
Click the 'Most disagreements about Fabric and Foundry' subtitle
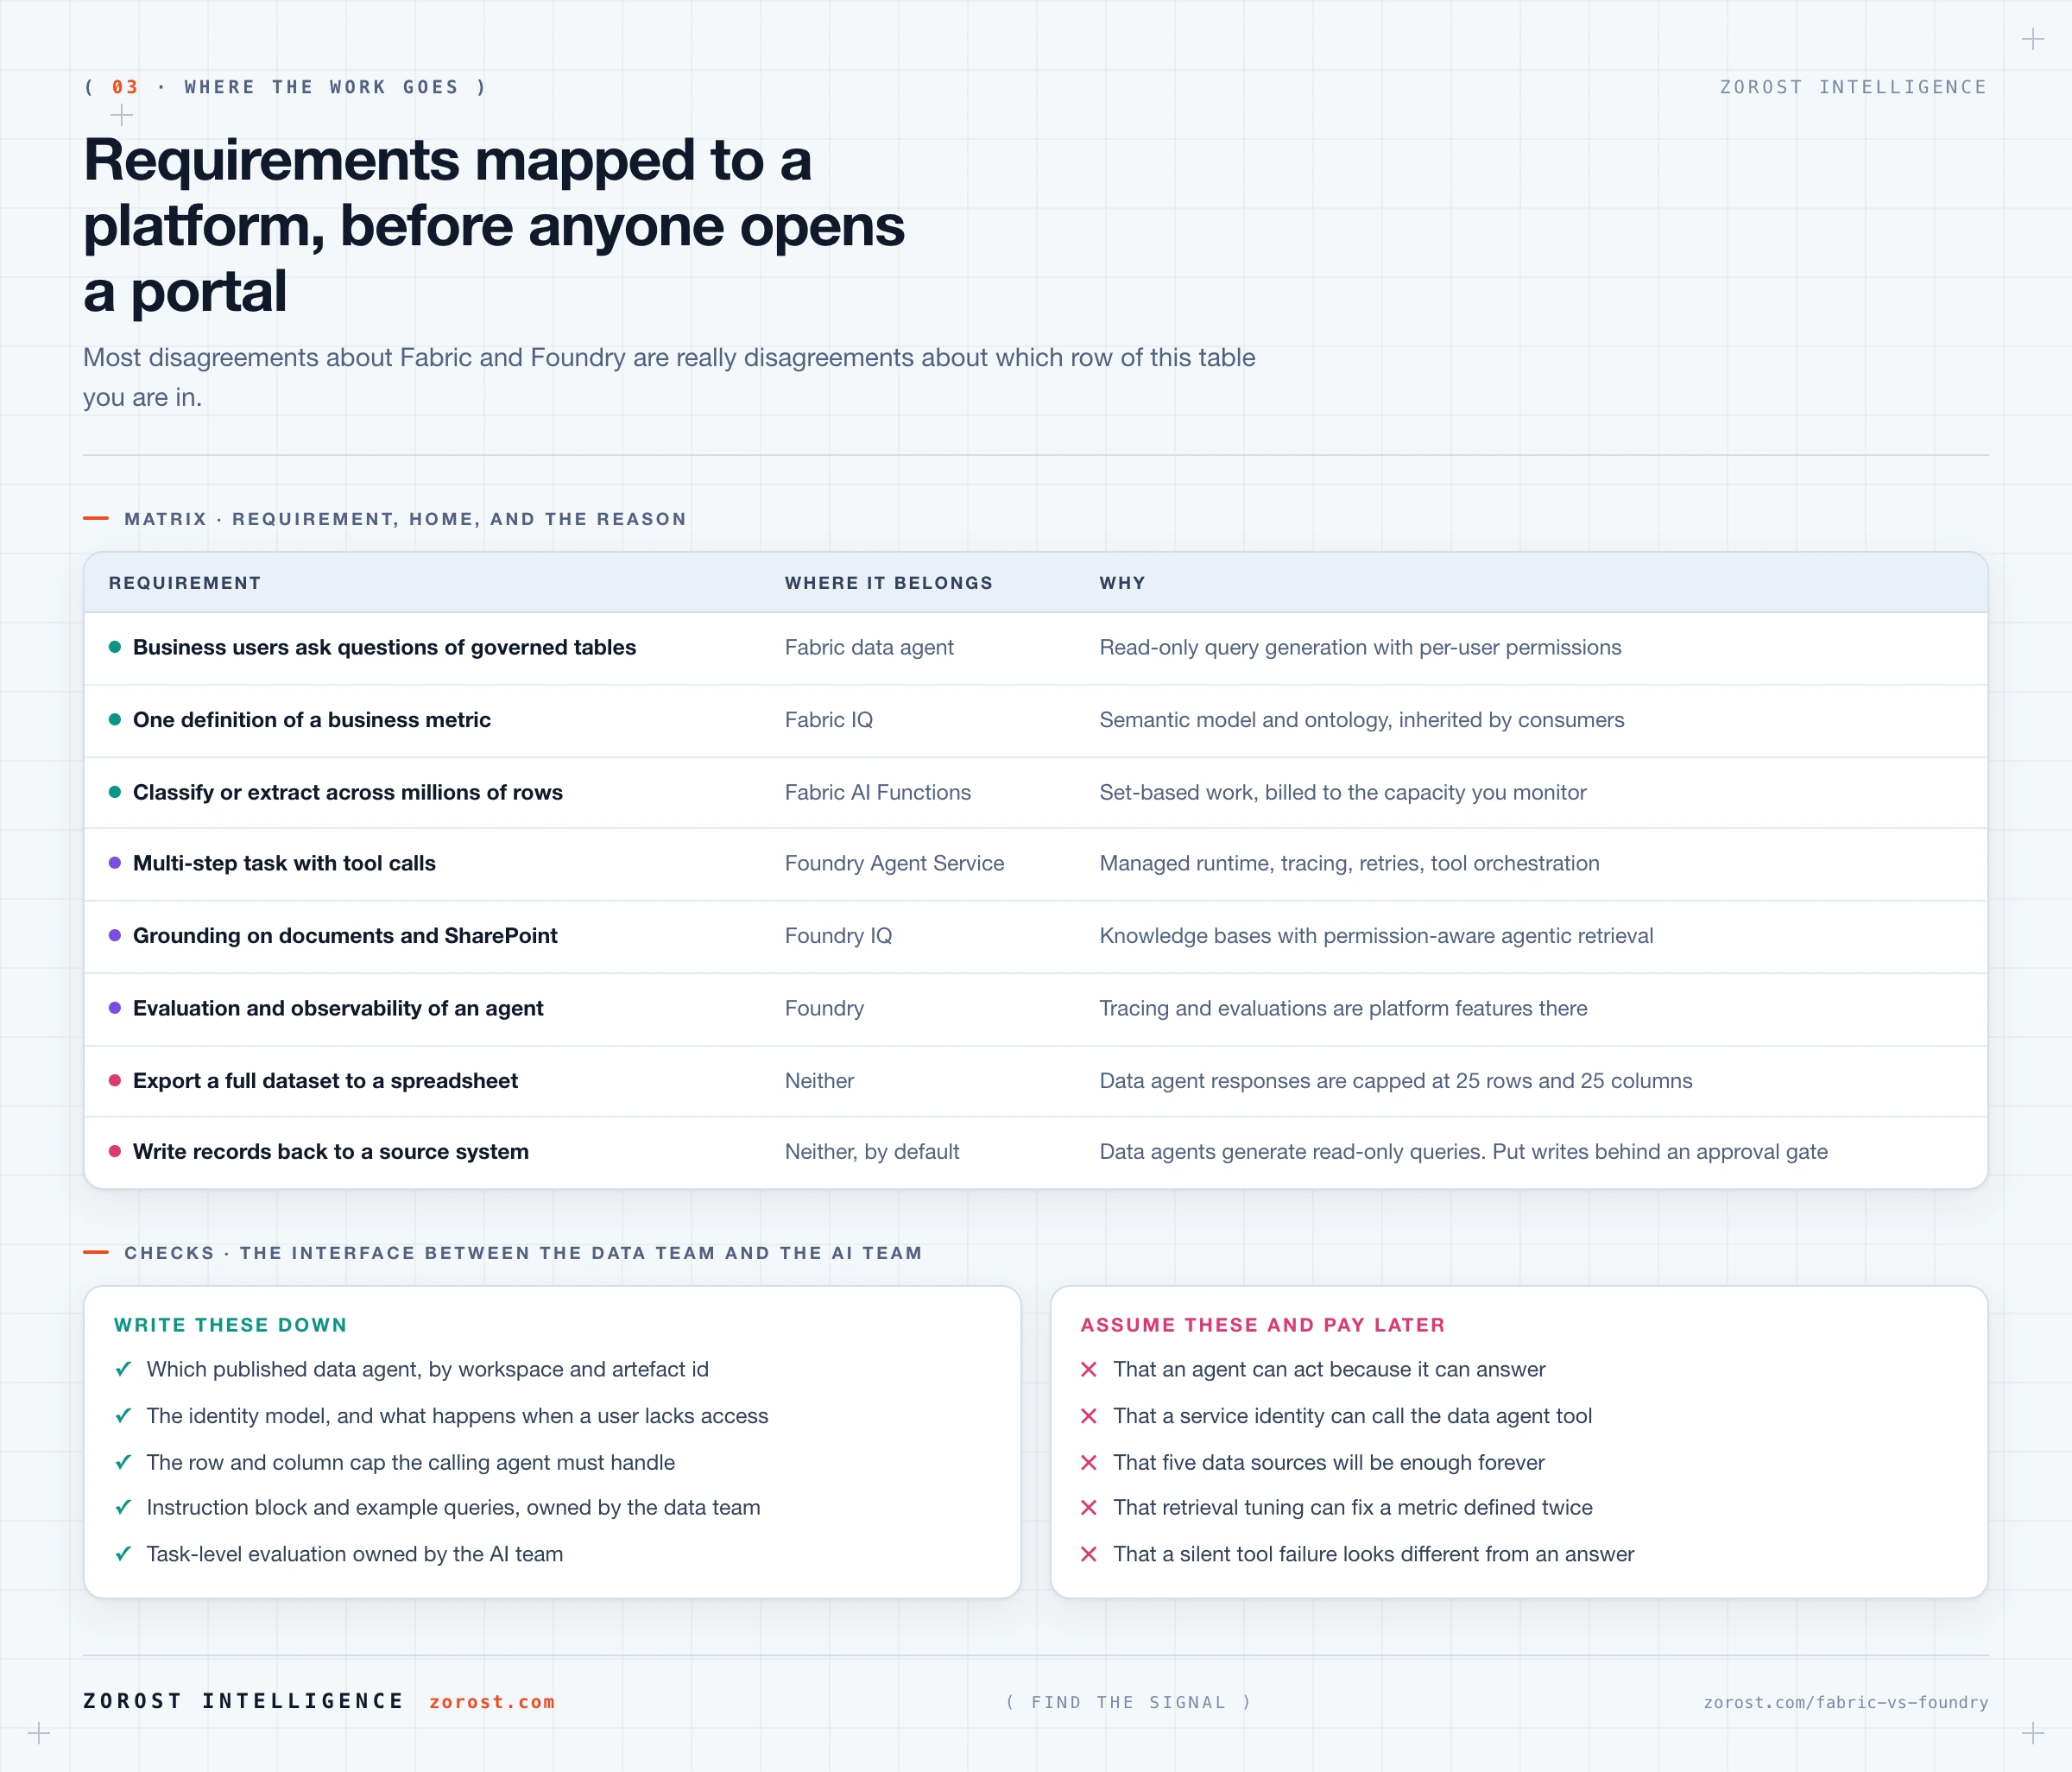tap(669, 377)
